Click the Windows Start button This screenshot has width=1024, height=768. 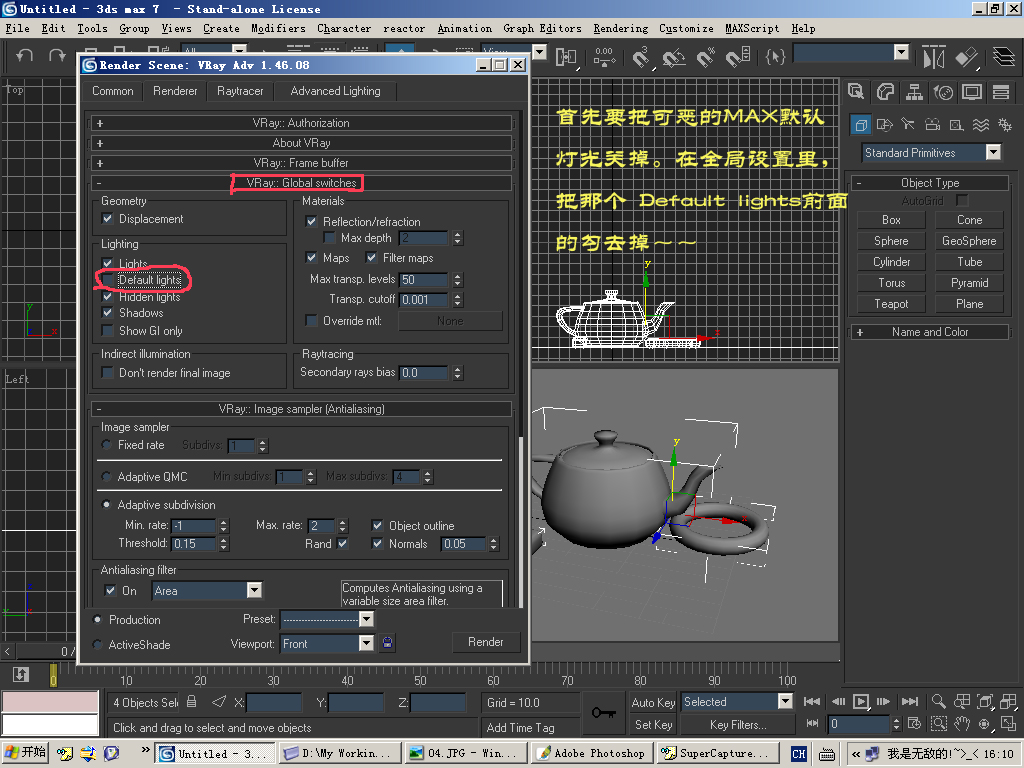click(x=25, y=753)
